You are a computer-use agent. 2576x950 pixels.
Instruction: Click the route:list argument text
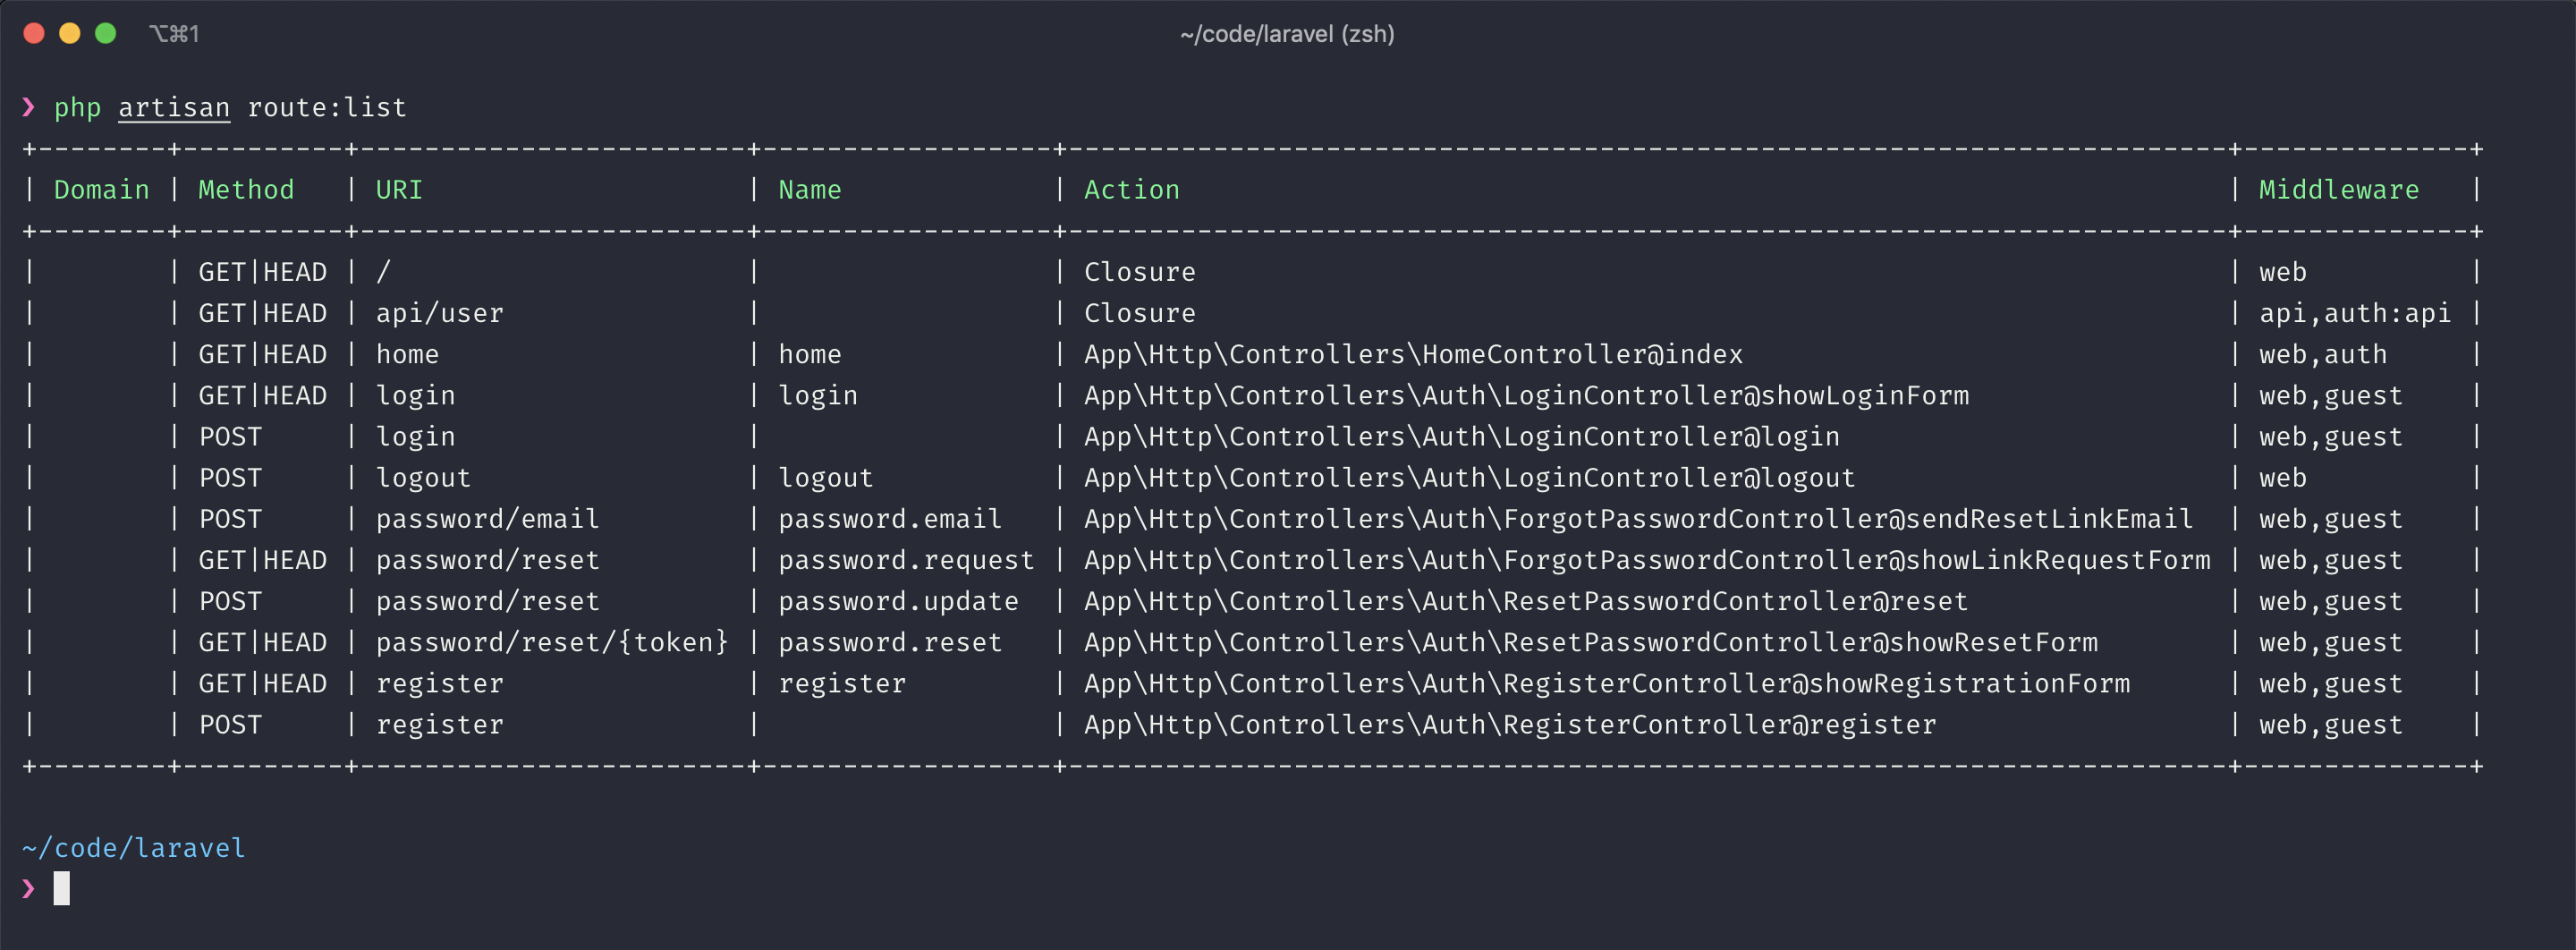coord(327,107)
